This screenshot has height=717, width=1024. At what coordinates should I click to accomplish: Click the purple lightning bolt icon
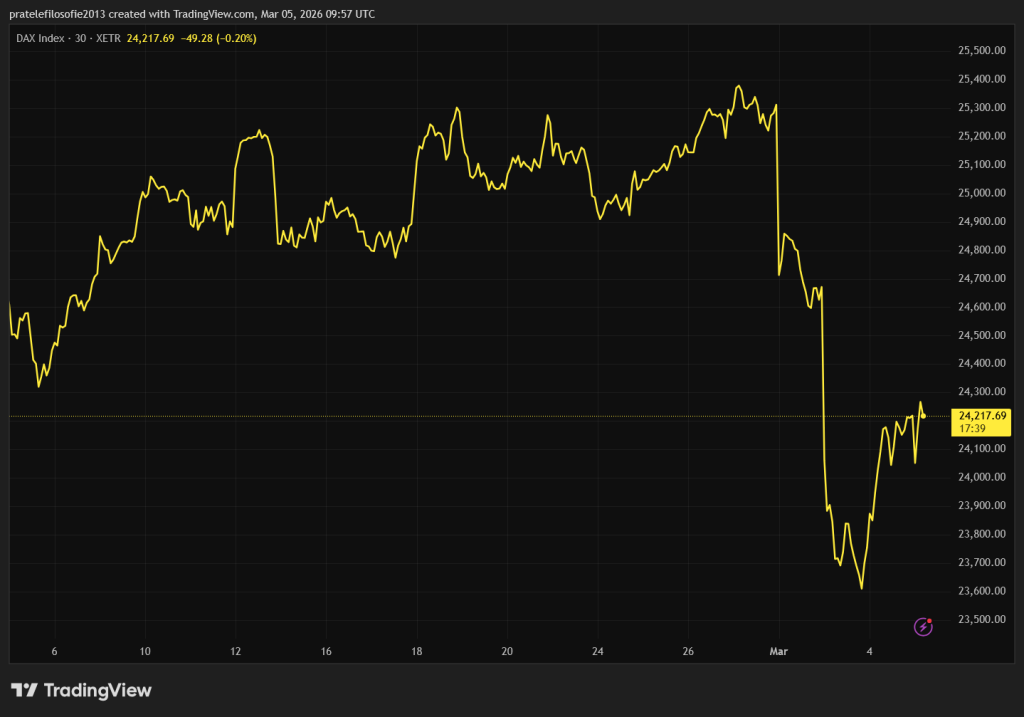(x=923, y=627)
